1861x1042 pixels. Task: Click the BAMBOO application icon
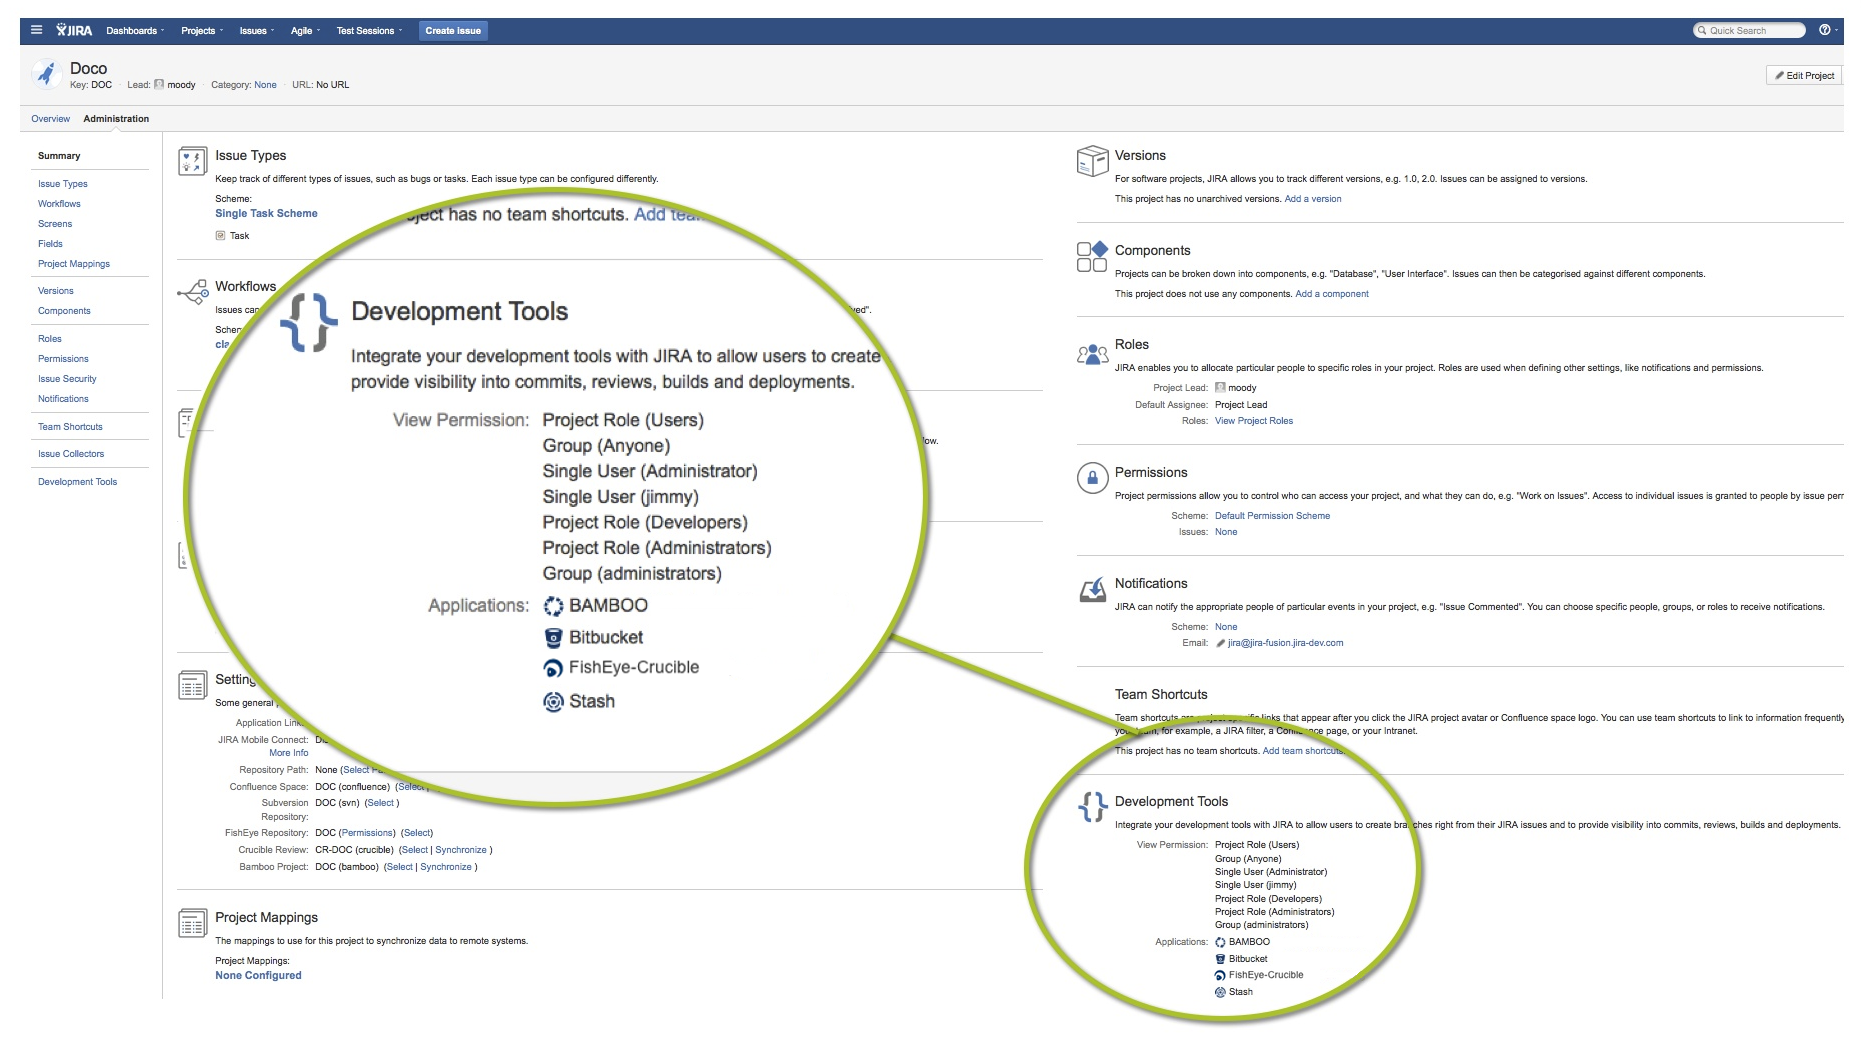(x=1220, y=942)
